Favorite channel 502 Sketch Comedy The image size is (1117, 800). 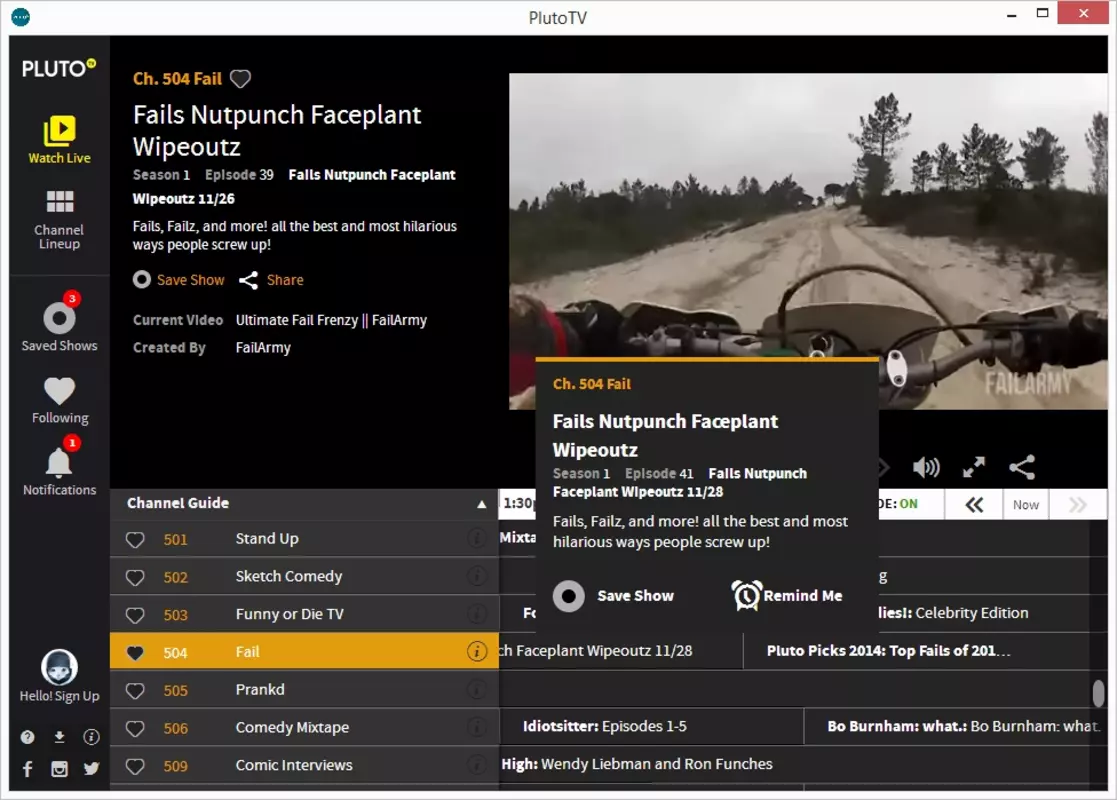click(x=135, y=578)
